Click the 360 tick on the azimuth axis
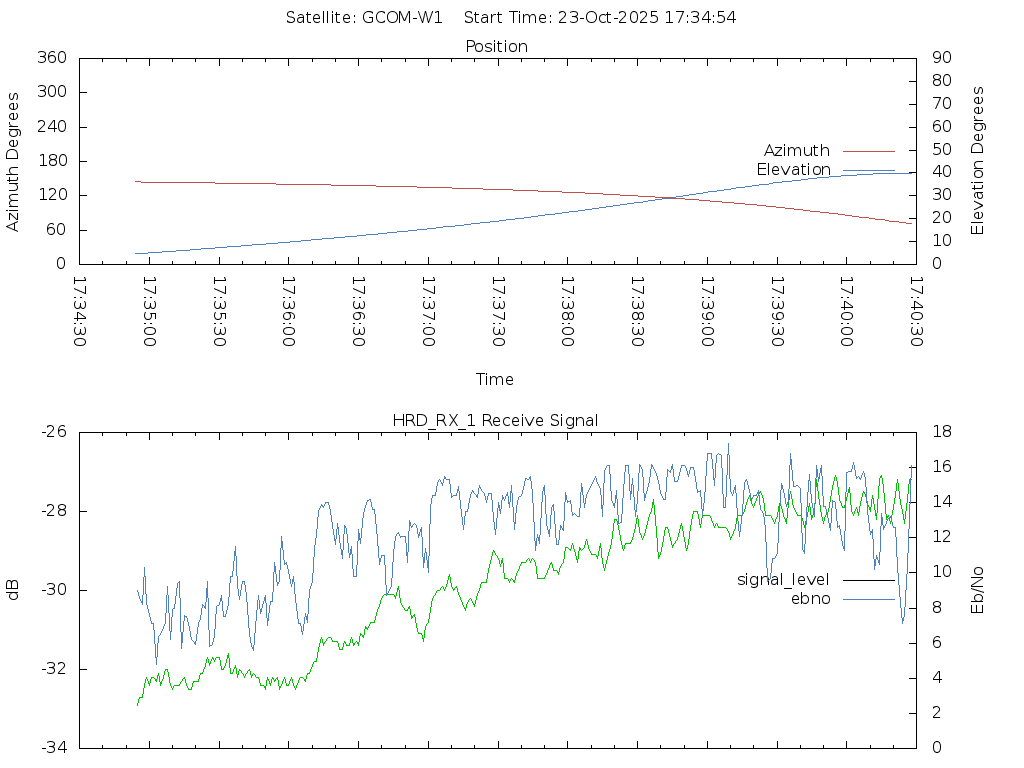This screenshot has height=768, width=1024. point(52,58)
